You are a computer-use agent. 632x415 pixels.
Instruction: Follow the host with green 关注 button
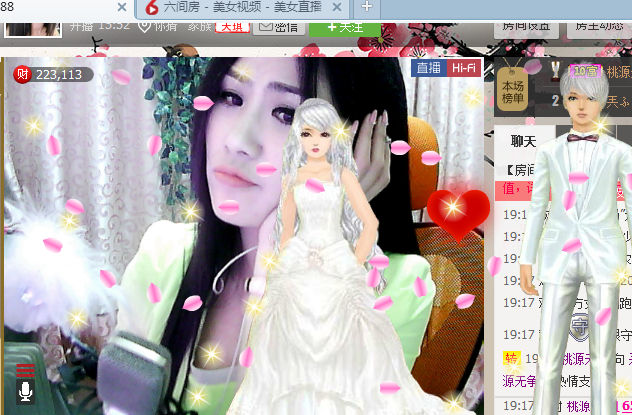coord(345,29)
